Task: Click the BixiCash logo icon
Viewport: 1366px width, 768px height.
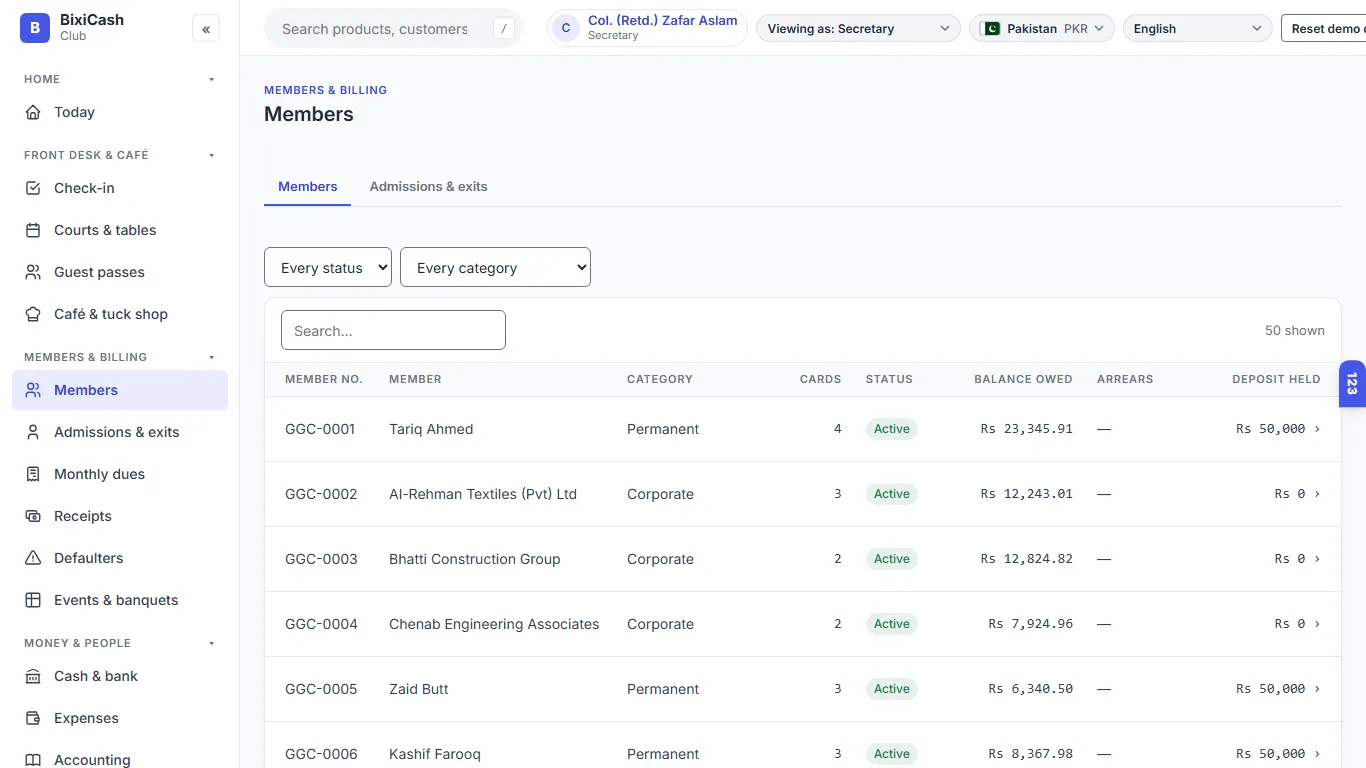Action: point(35,28)
